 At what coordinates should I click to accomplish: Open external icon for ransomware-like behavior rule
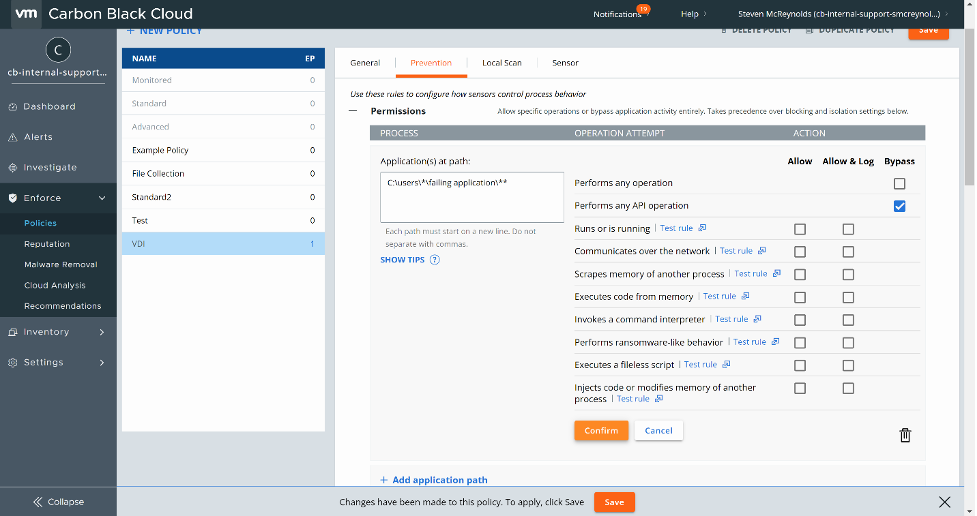[775, 342]
